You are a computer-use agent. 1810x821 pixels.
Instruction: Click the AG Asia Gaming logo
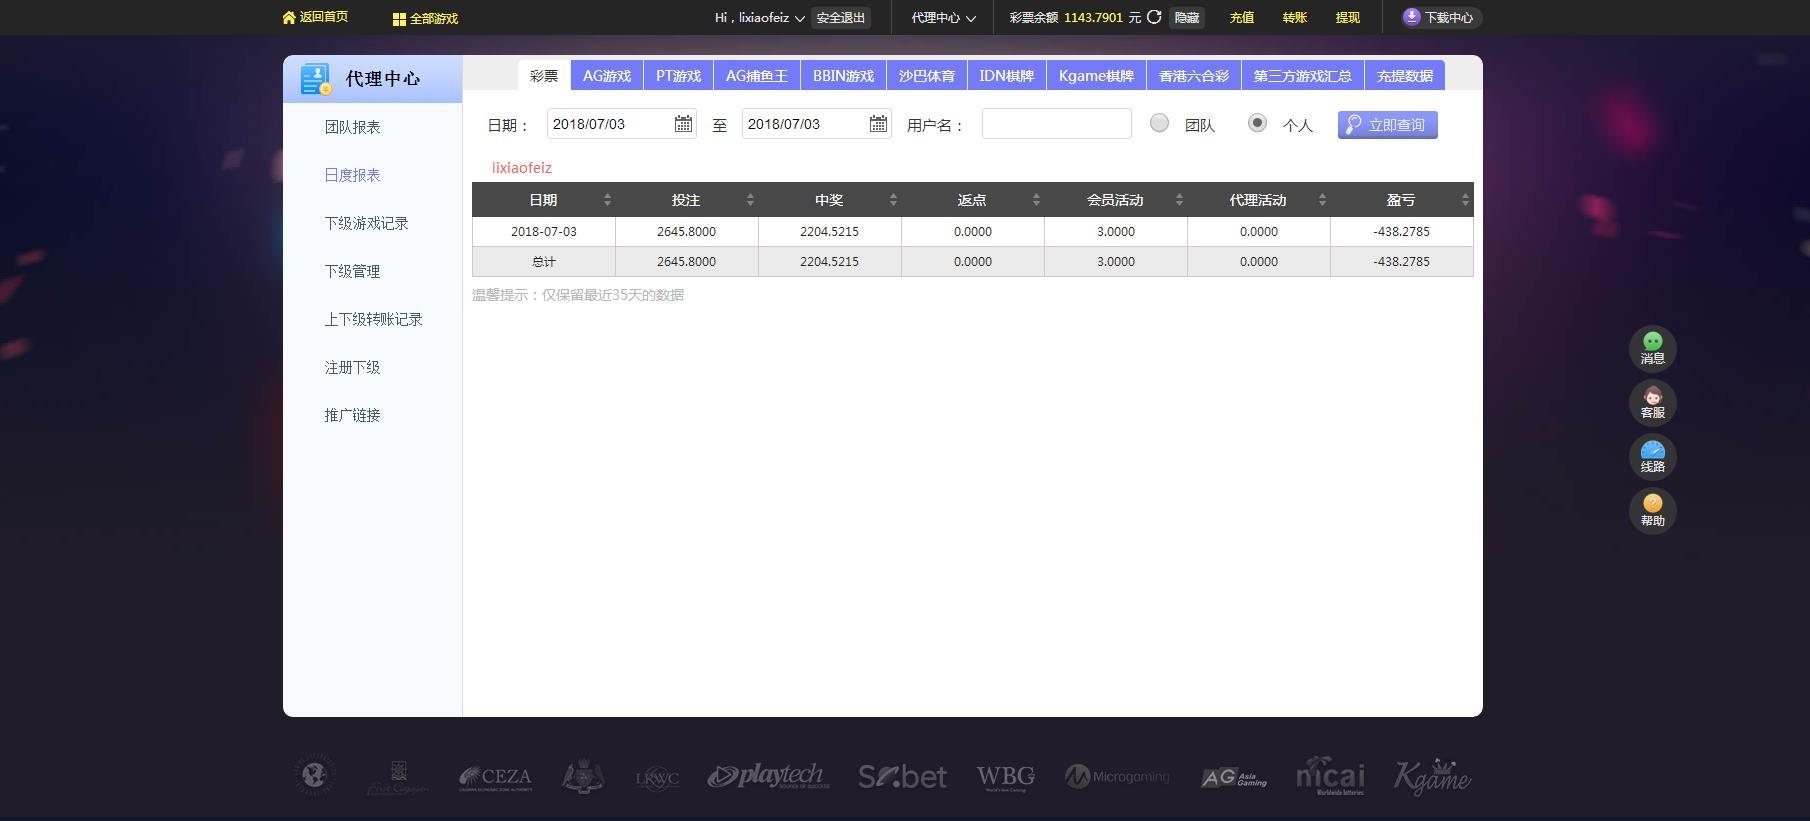tap(1234, 777)
